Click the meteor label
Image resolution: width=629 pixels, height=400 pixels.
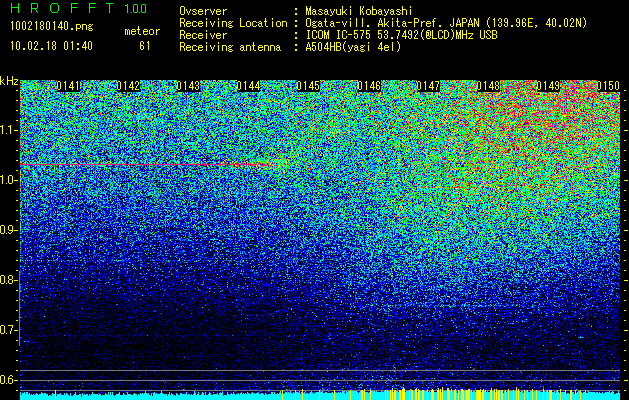[142, 31]
